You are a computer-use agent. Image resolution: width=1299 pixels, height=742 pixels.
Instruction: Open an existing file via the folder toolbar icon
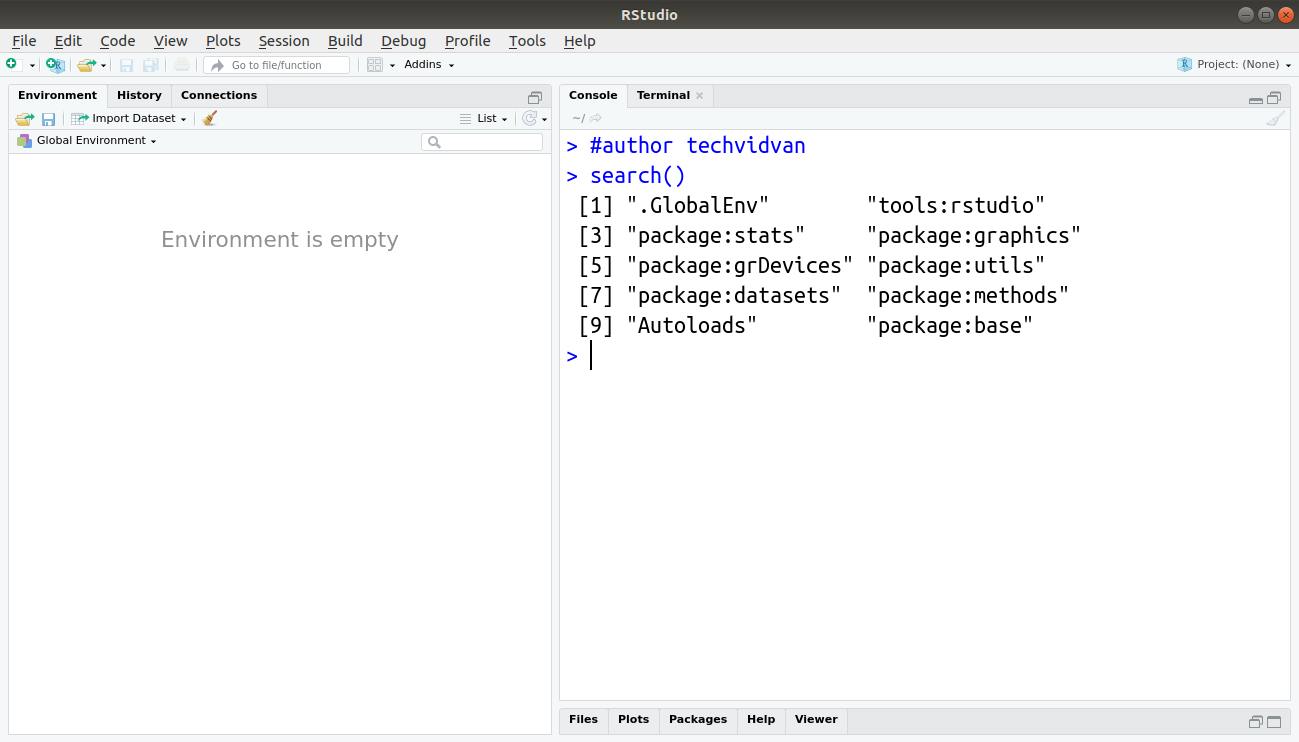pyautogui.click(x=85, y=64)
